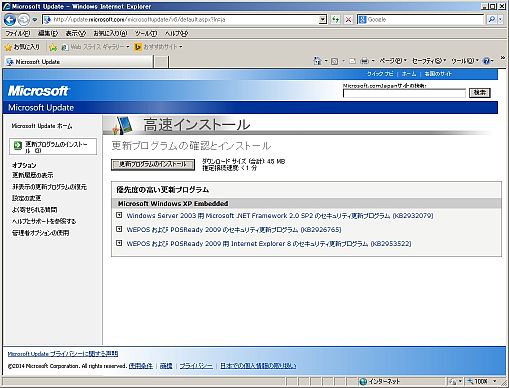
Task: Go forward using the Forward arrow button
Action: (23, 20)
